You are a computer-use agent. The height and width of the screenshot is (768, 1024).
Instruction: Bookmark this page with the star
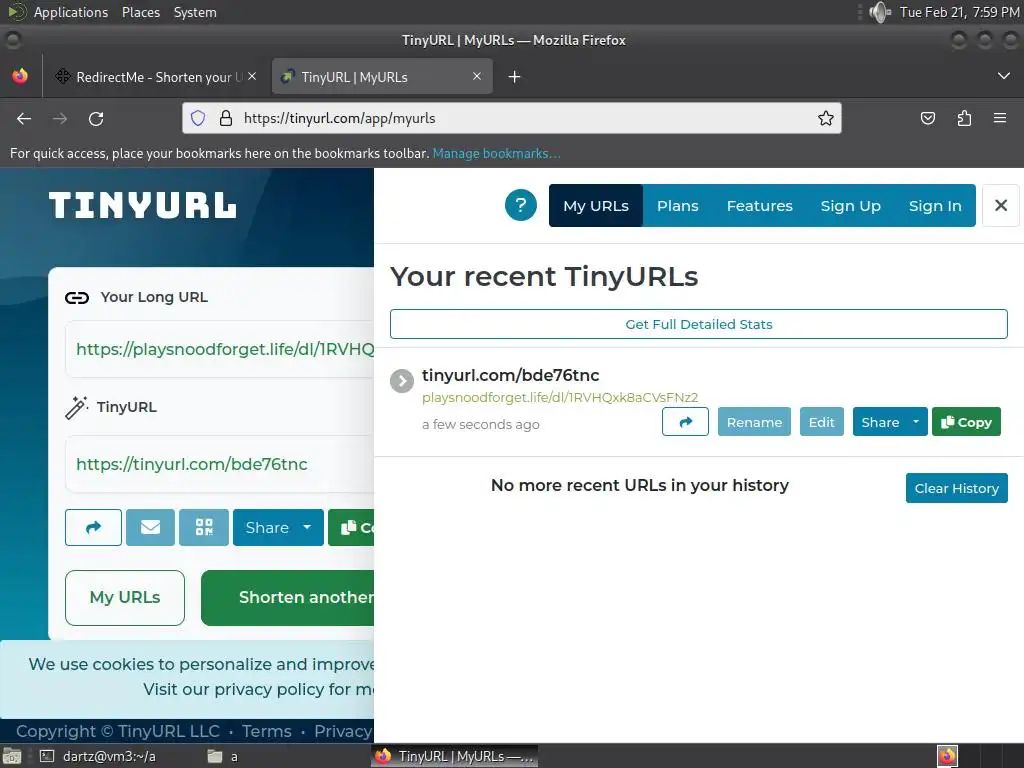click(825, 118)
